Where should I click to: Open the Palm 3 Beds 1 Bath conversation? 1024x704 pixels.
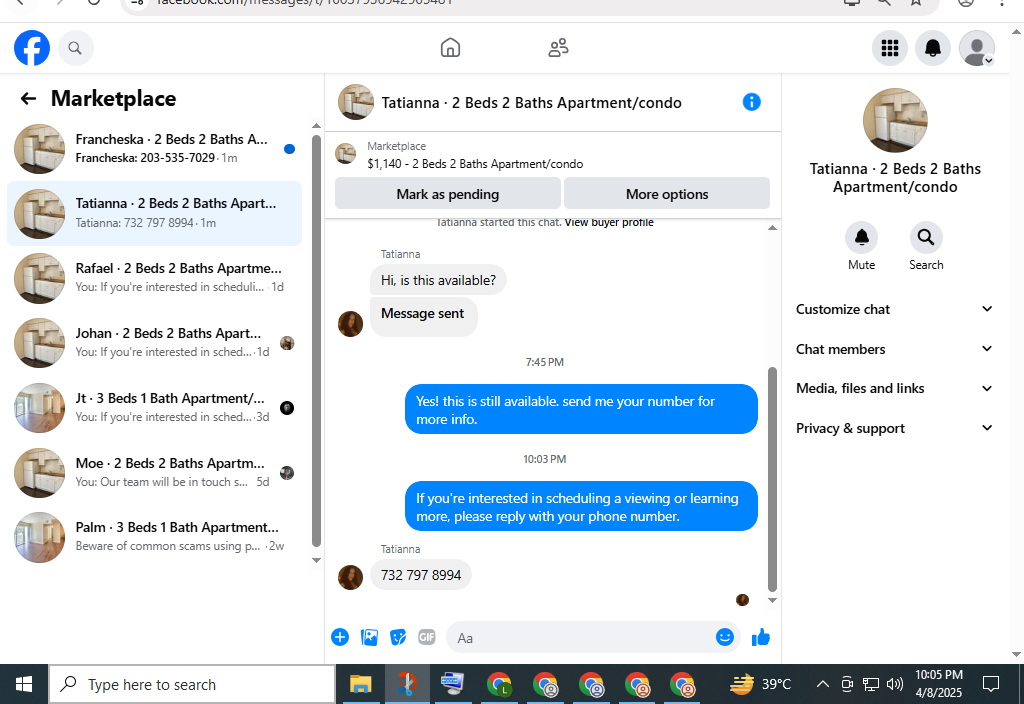155,537
